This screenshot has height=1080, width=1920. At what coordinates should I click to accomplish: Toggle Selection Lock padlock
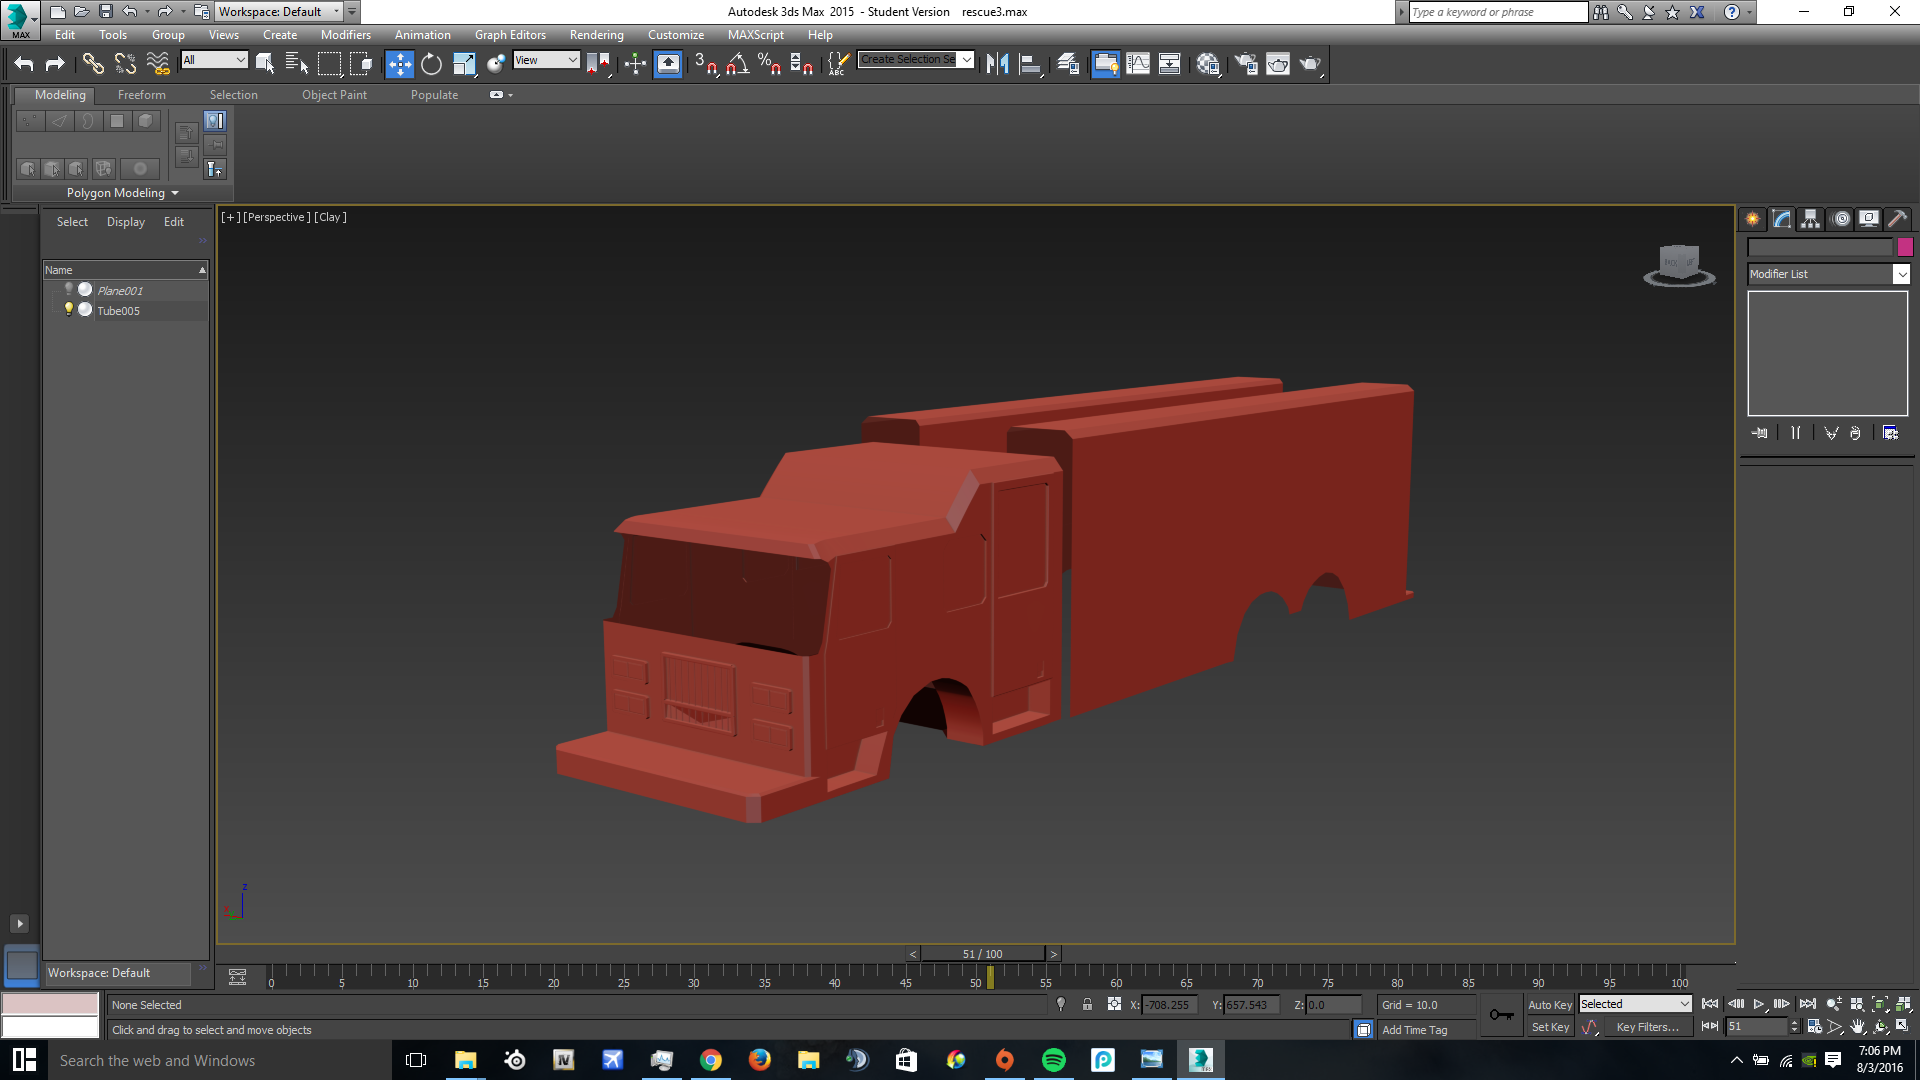click(x=1087, y=1004)
